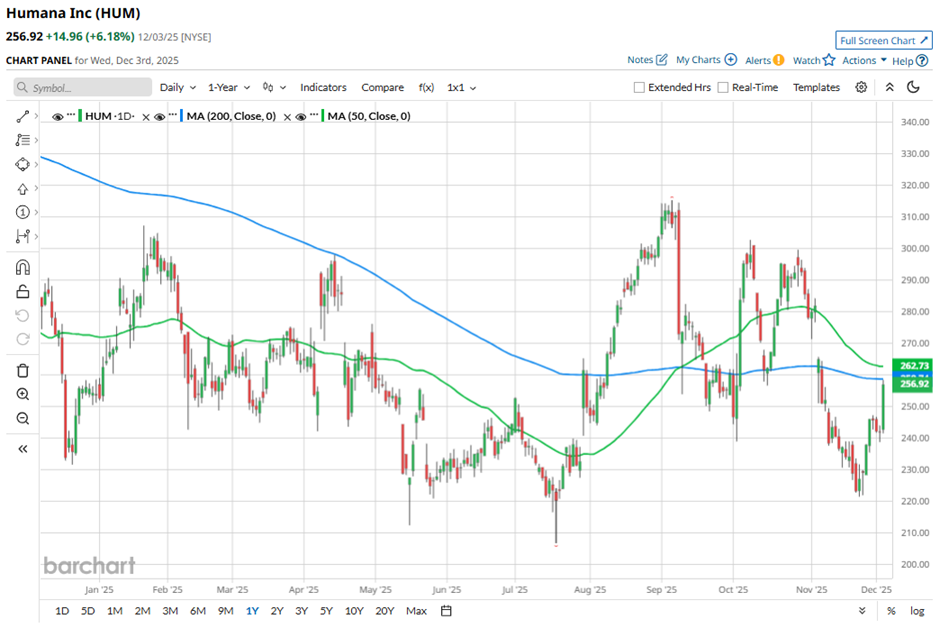The image size is (940, 628).
Task: Switch to dark mode with moon icon
Action: pyautogui.click(x=913, y=88)
